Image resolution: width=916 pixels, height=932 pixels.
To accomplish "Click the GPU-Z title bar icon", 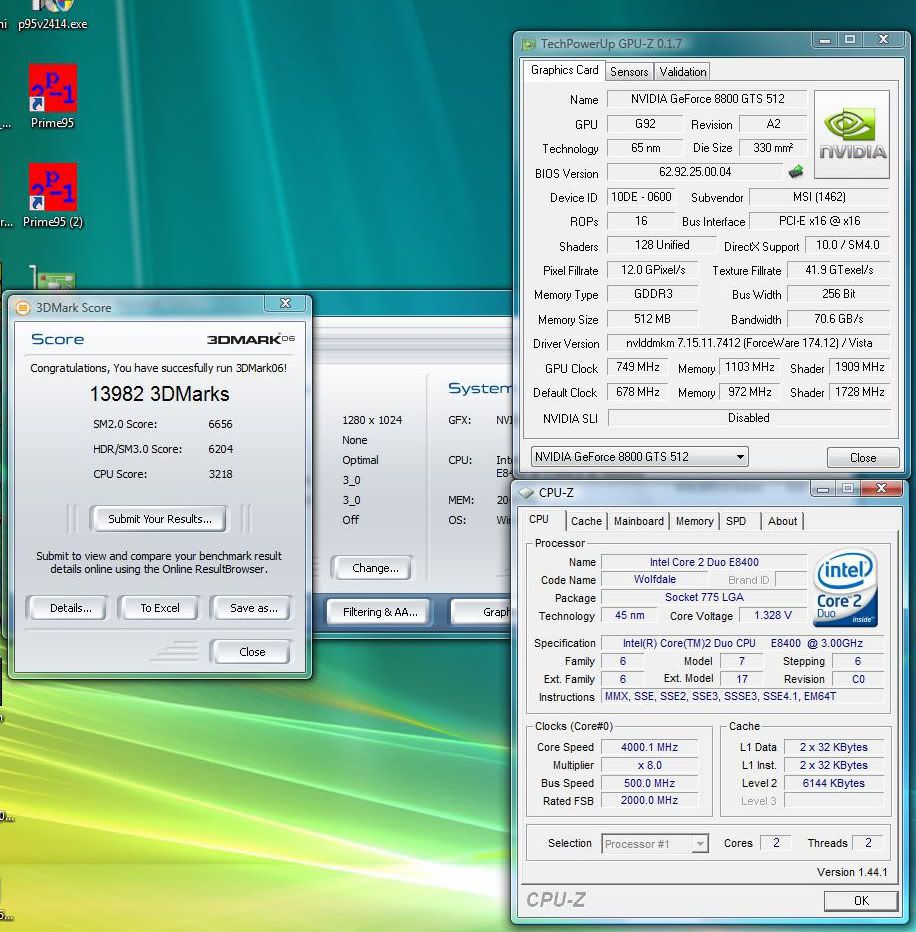I will 528,44.
